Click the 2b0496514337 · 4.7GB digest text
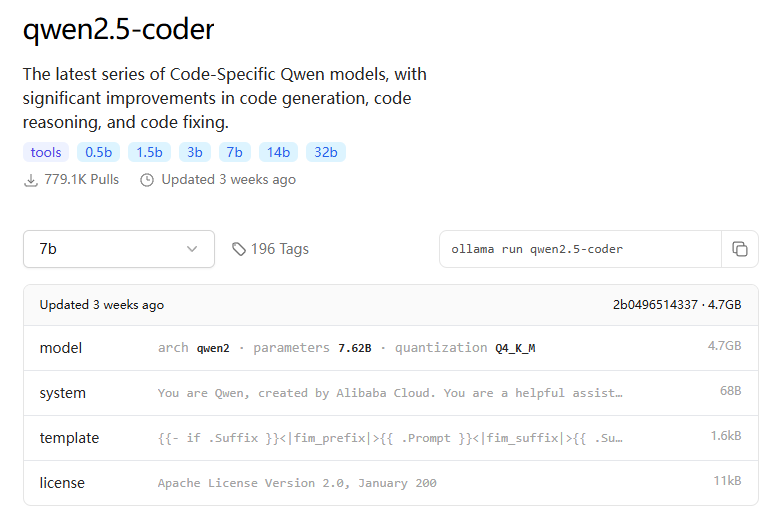The height and width of the screenshot is (516, 784). pos(677,305)
